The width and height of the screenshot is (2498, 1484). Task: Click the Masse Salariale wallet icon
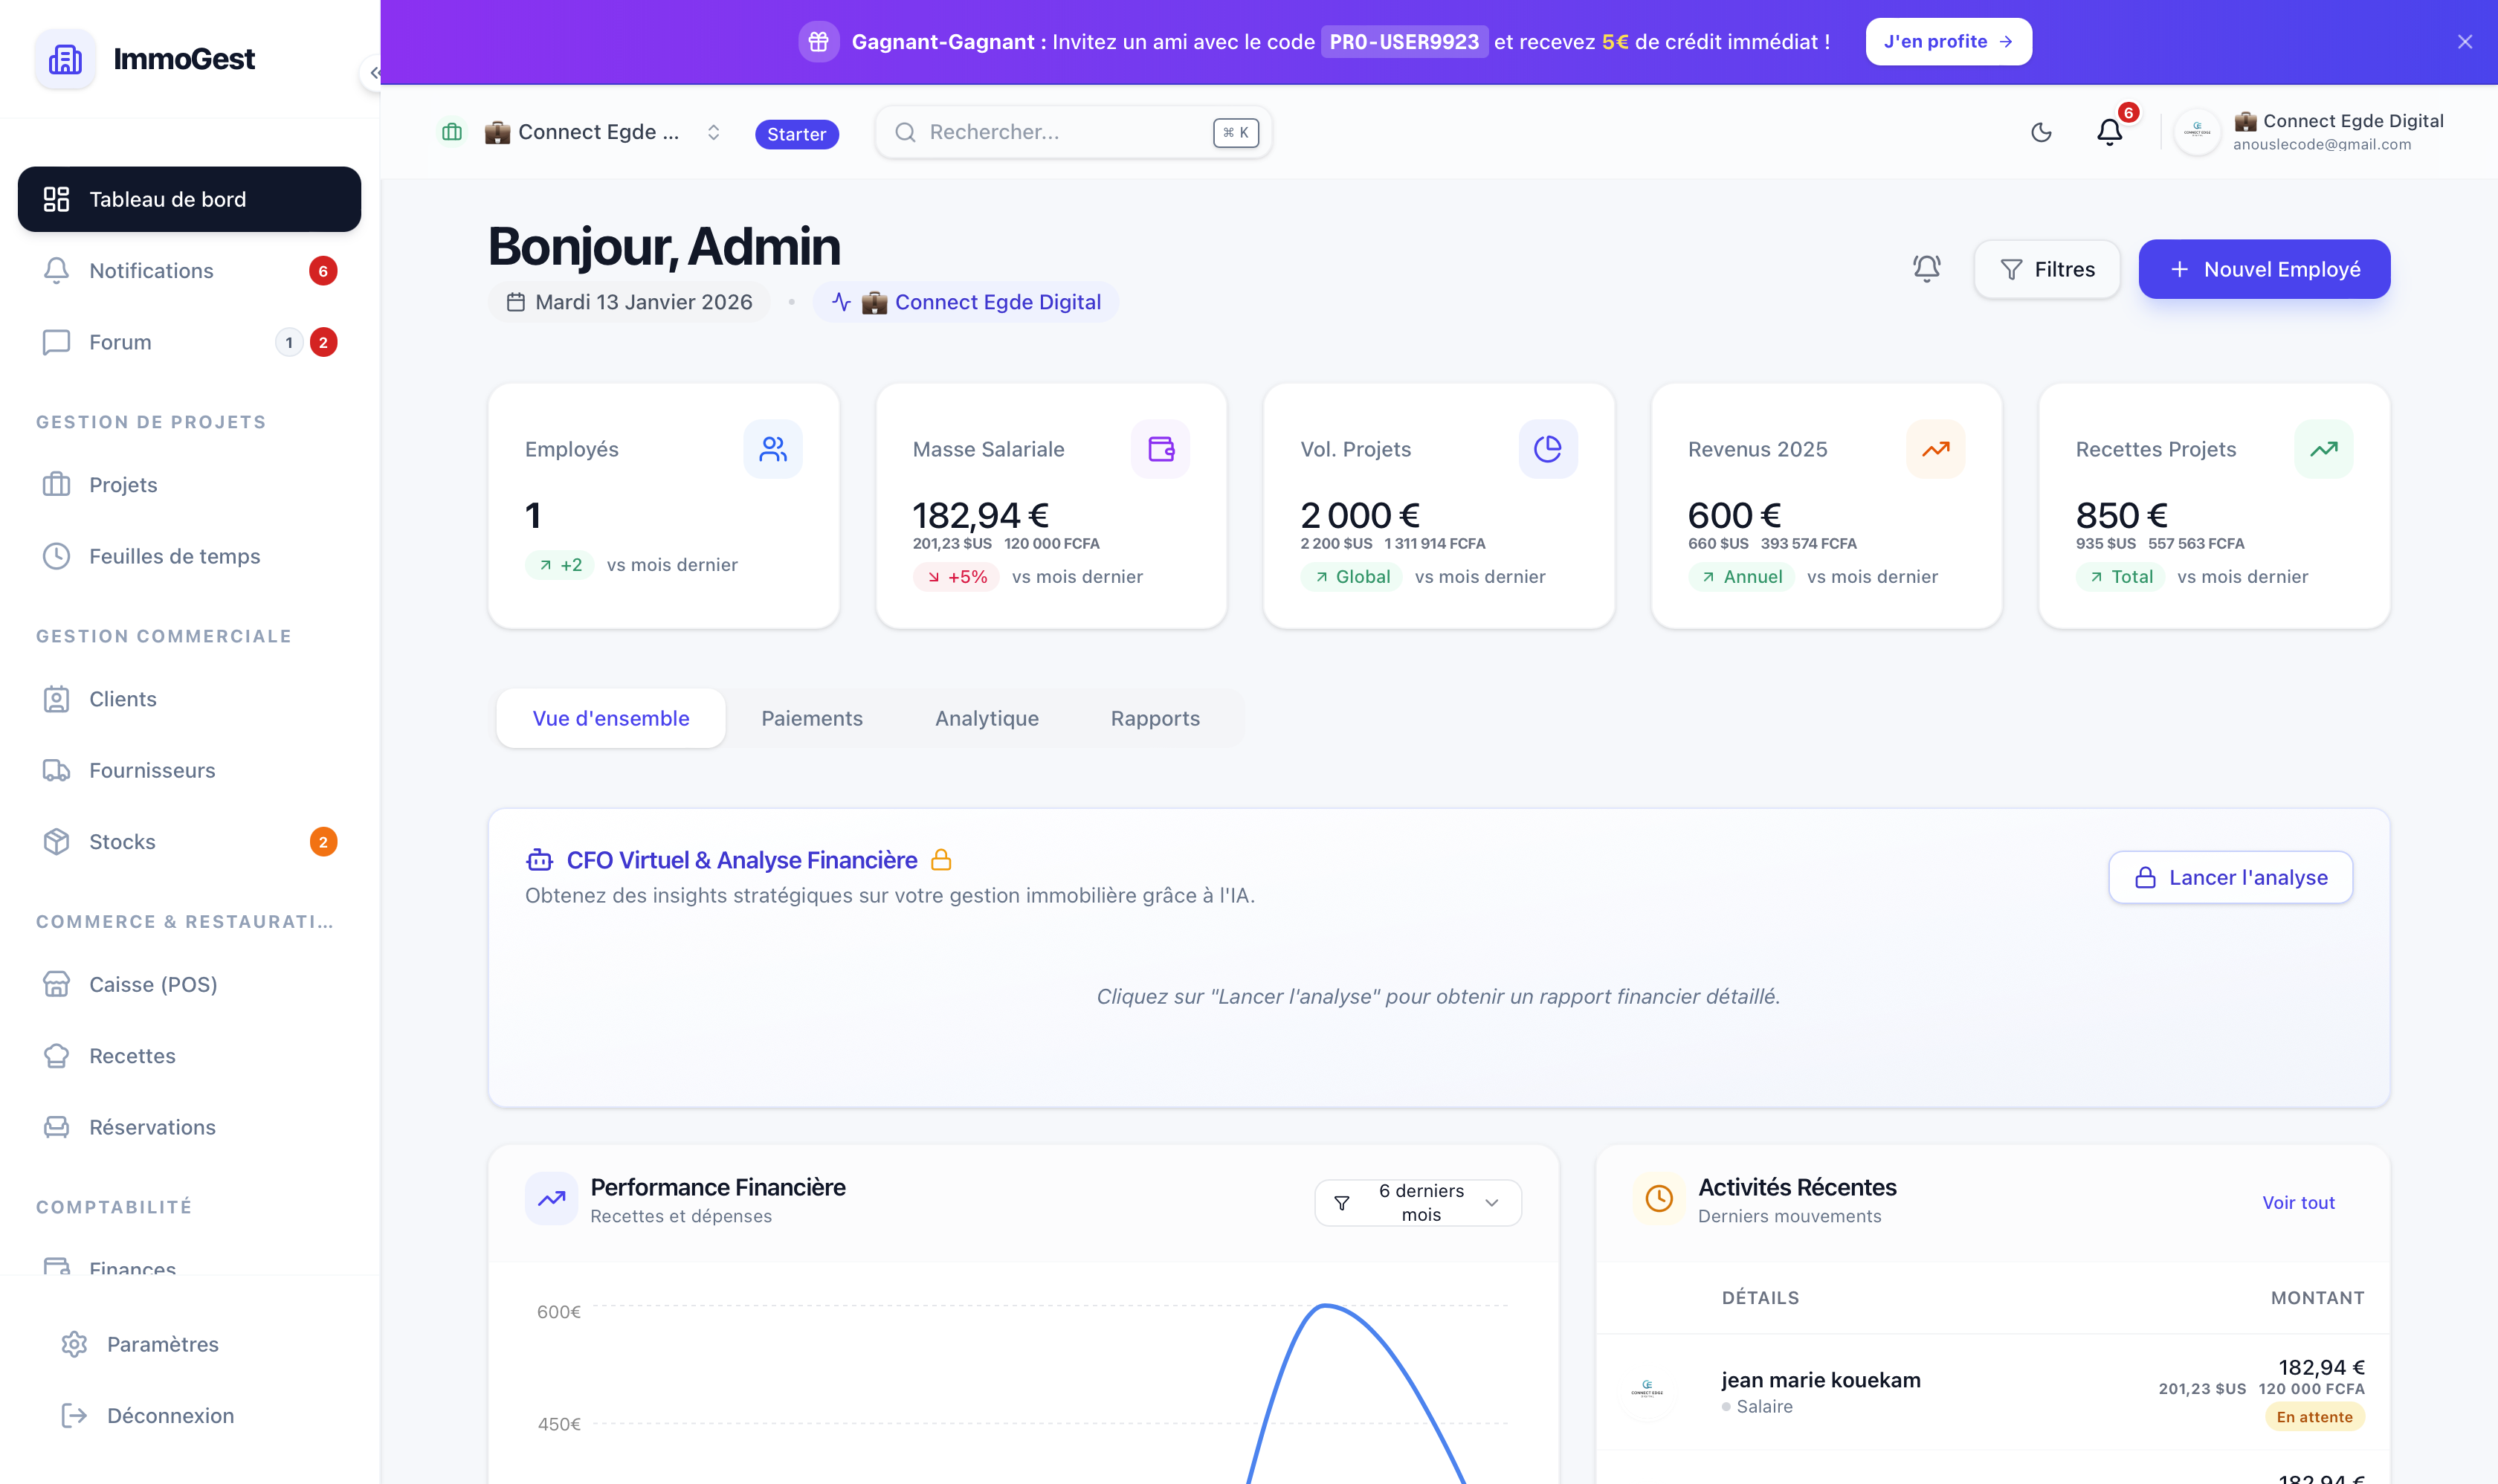click(x=1160, y=449)
